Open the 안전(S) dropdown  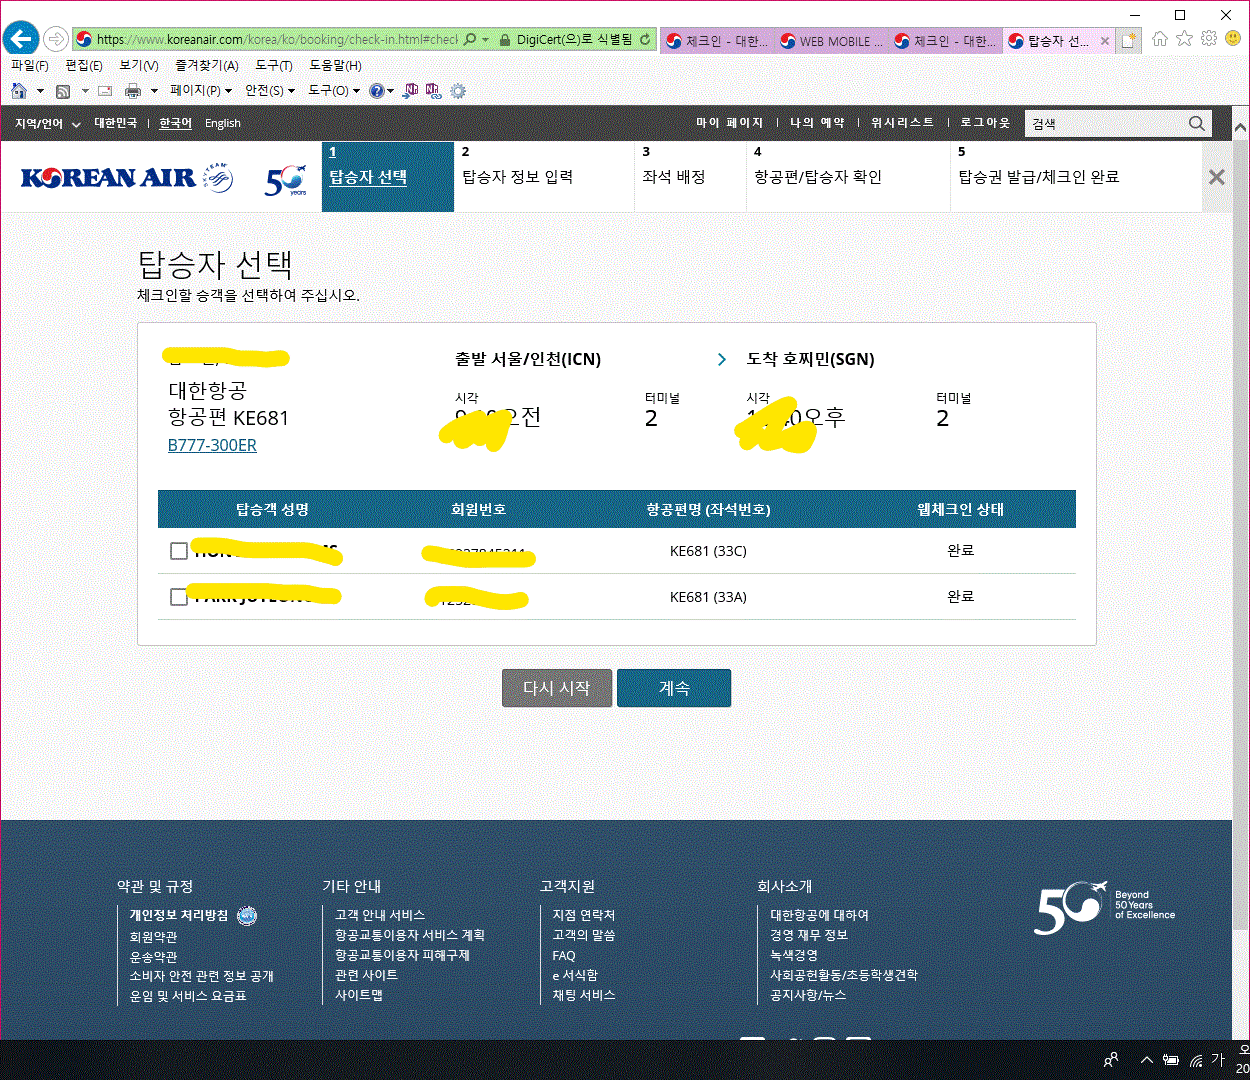coord(270,91)
